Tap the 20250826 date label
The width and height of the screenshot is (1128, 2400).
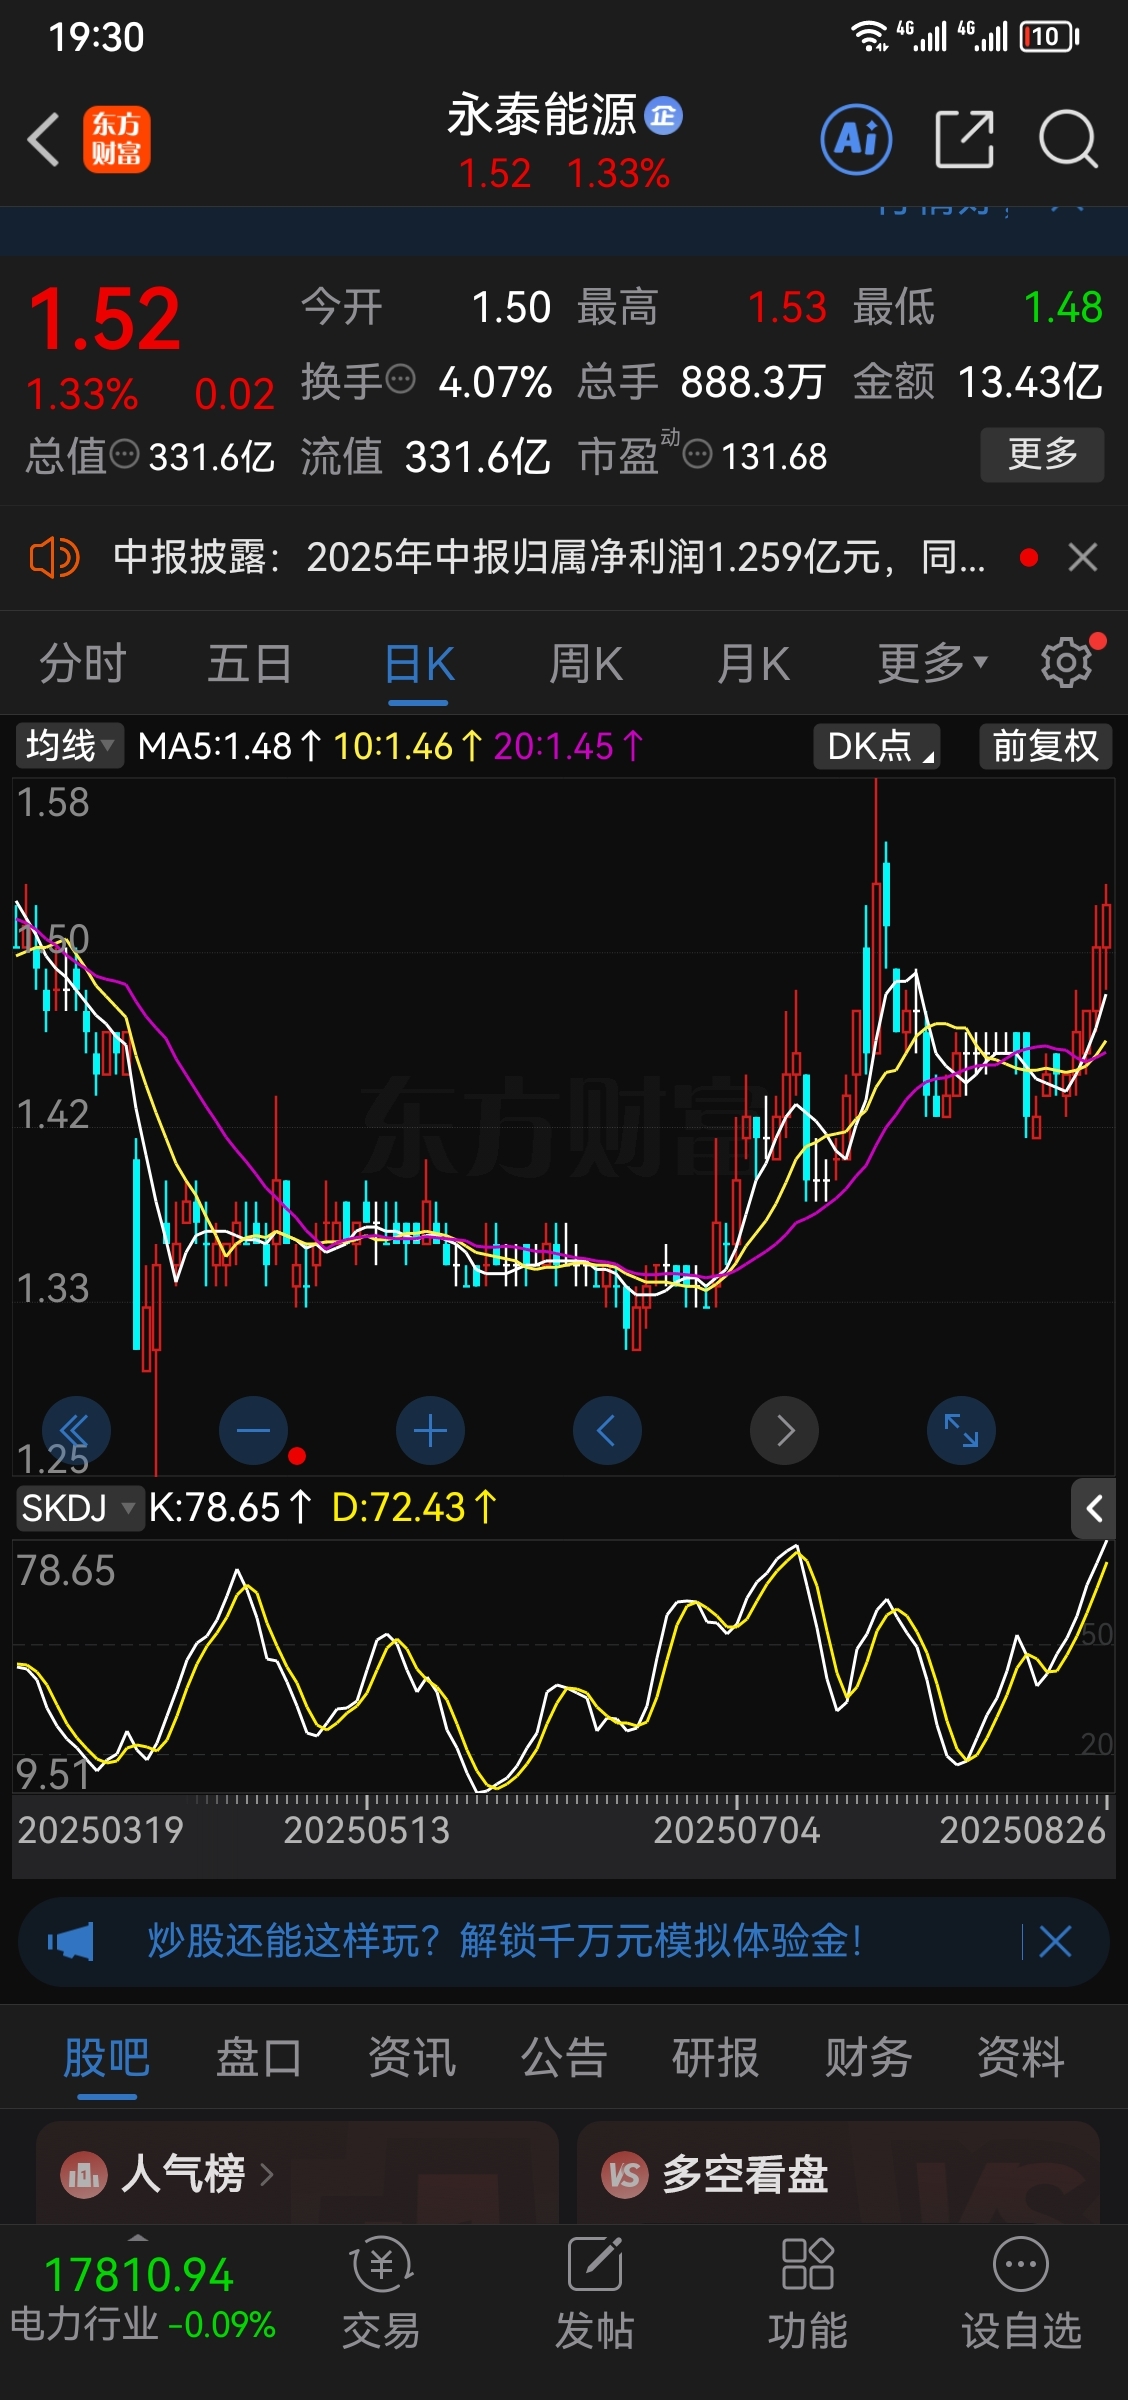click(1023, 1830)
